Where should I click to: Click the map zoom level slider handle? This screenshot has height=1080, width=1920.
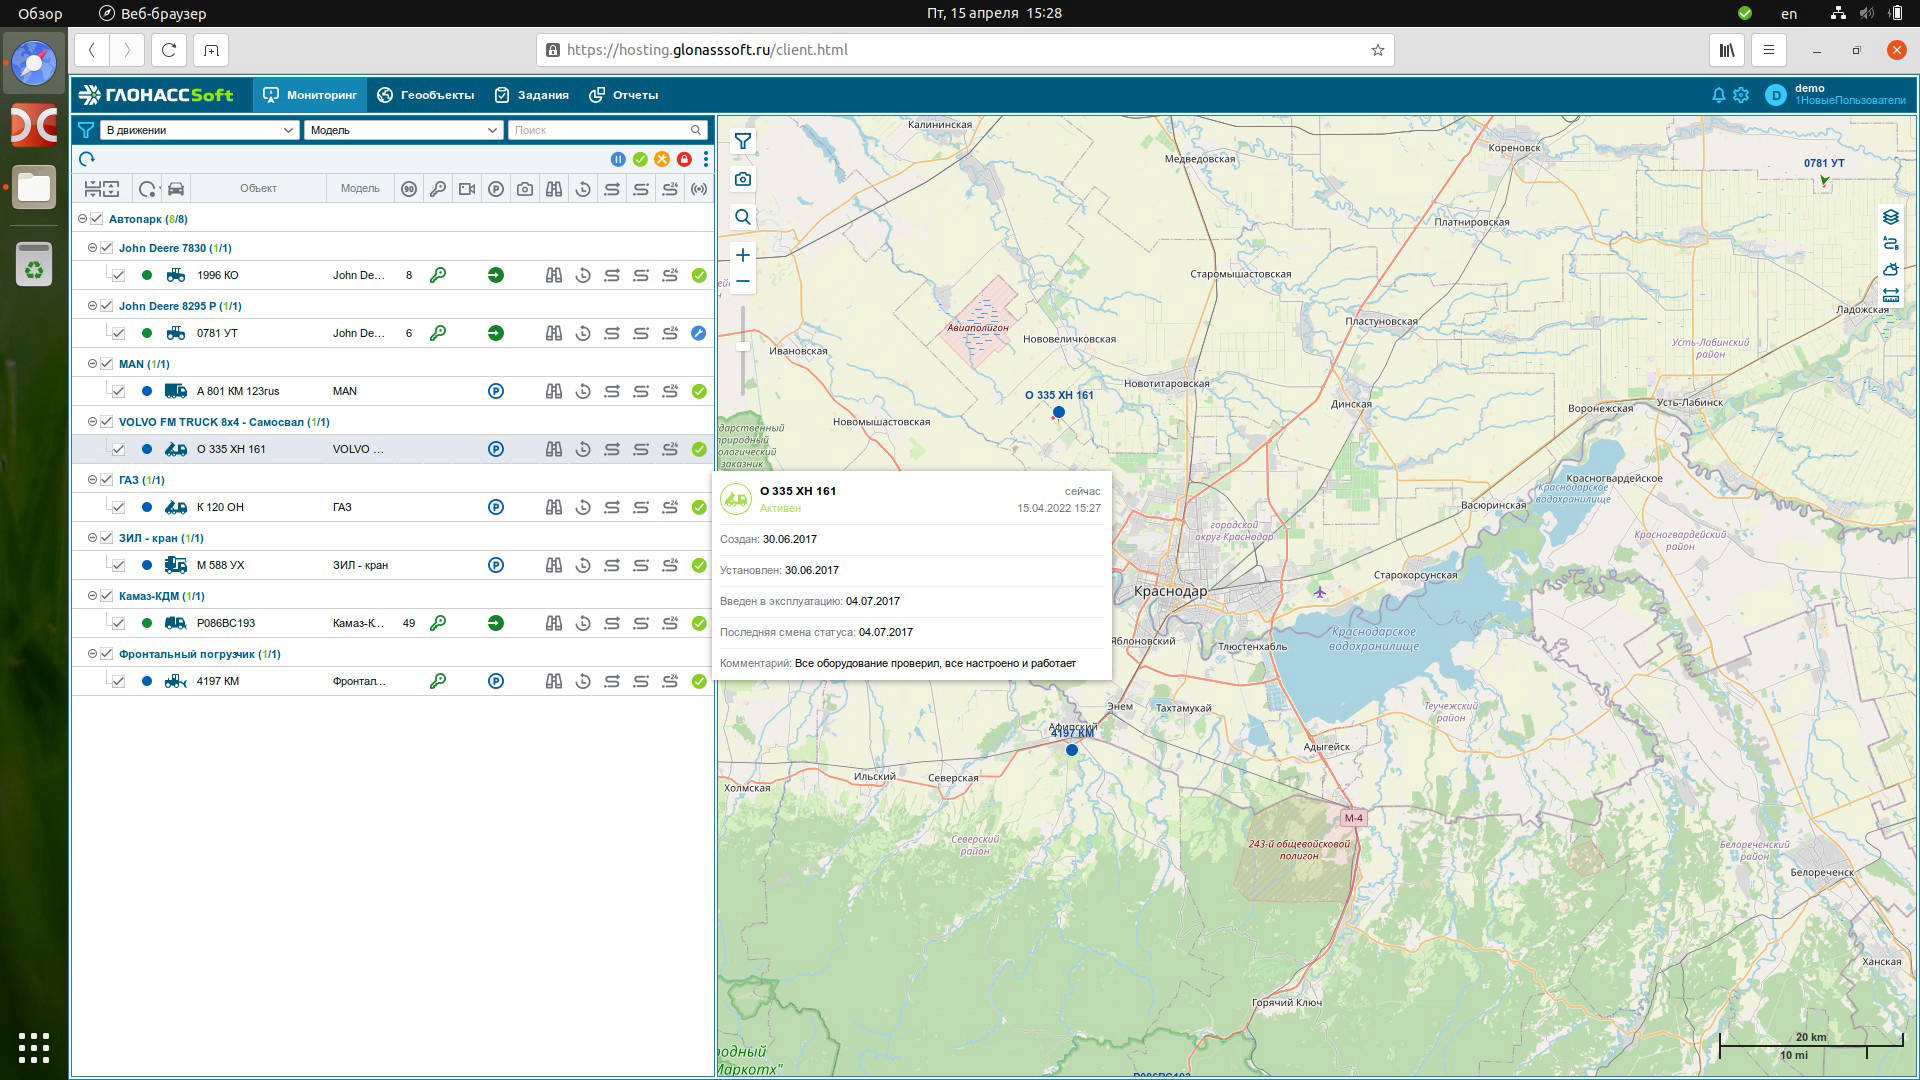tap(742, 346)
